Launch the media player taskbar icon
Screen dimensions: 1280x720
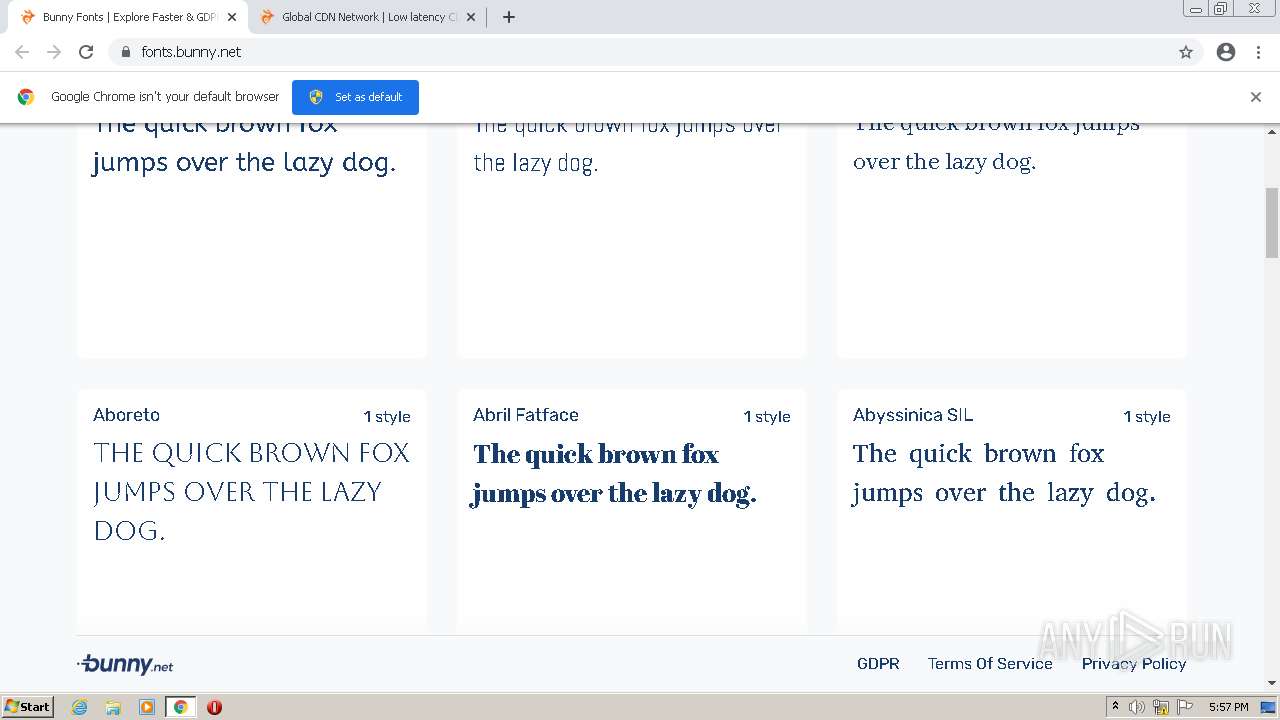click(147, 707)
